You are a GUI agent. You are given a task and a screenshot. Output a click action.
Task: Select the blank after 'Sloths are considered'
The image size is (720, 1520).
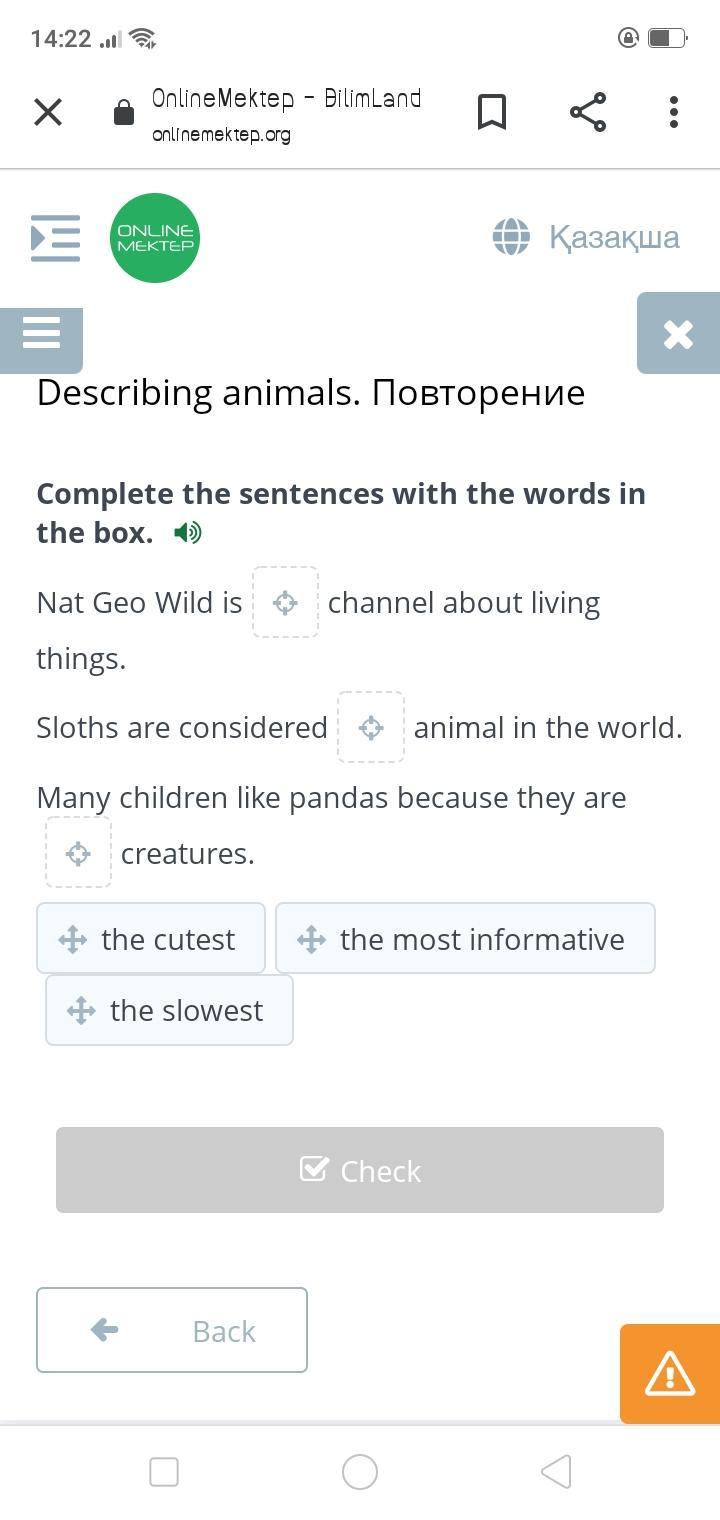pyautogui.click(x=371, y=727)
